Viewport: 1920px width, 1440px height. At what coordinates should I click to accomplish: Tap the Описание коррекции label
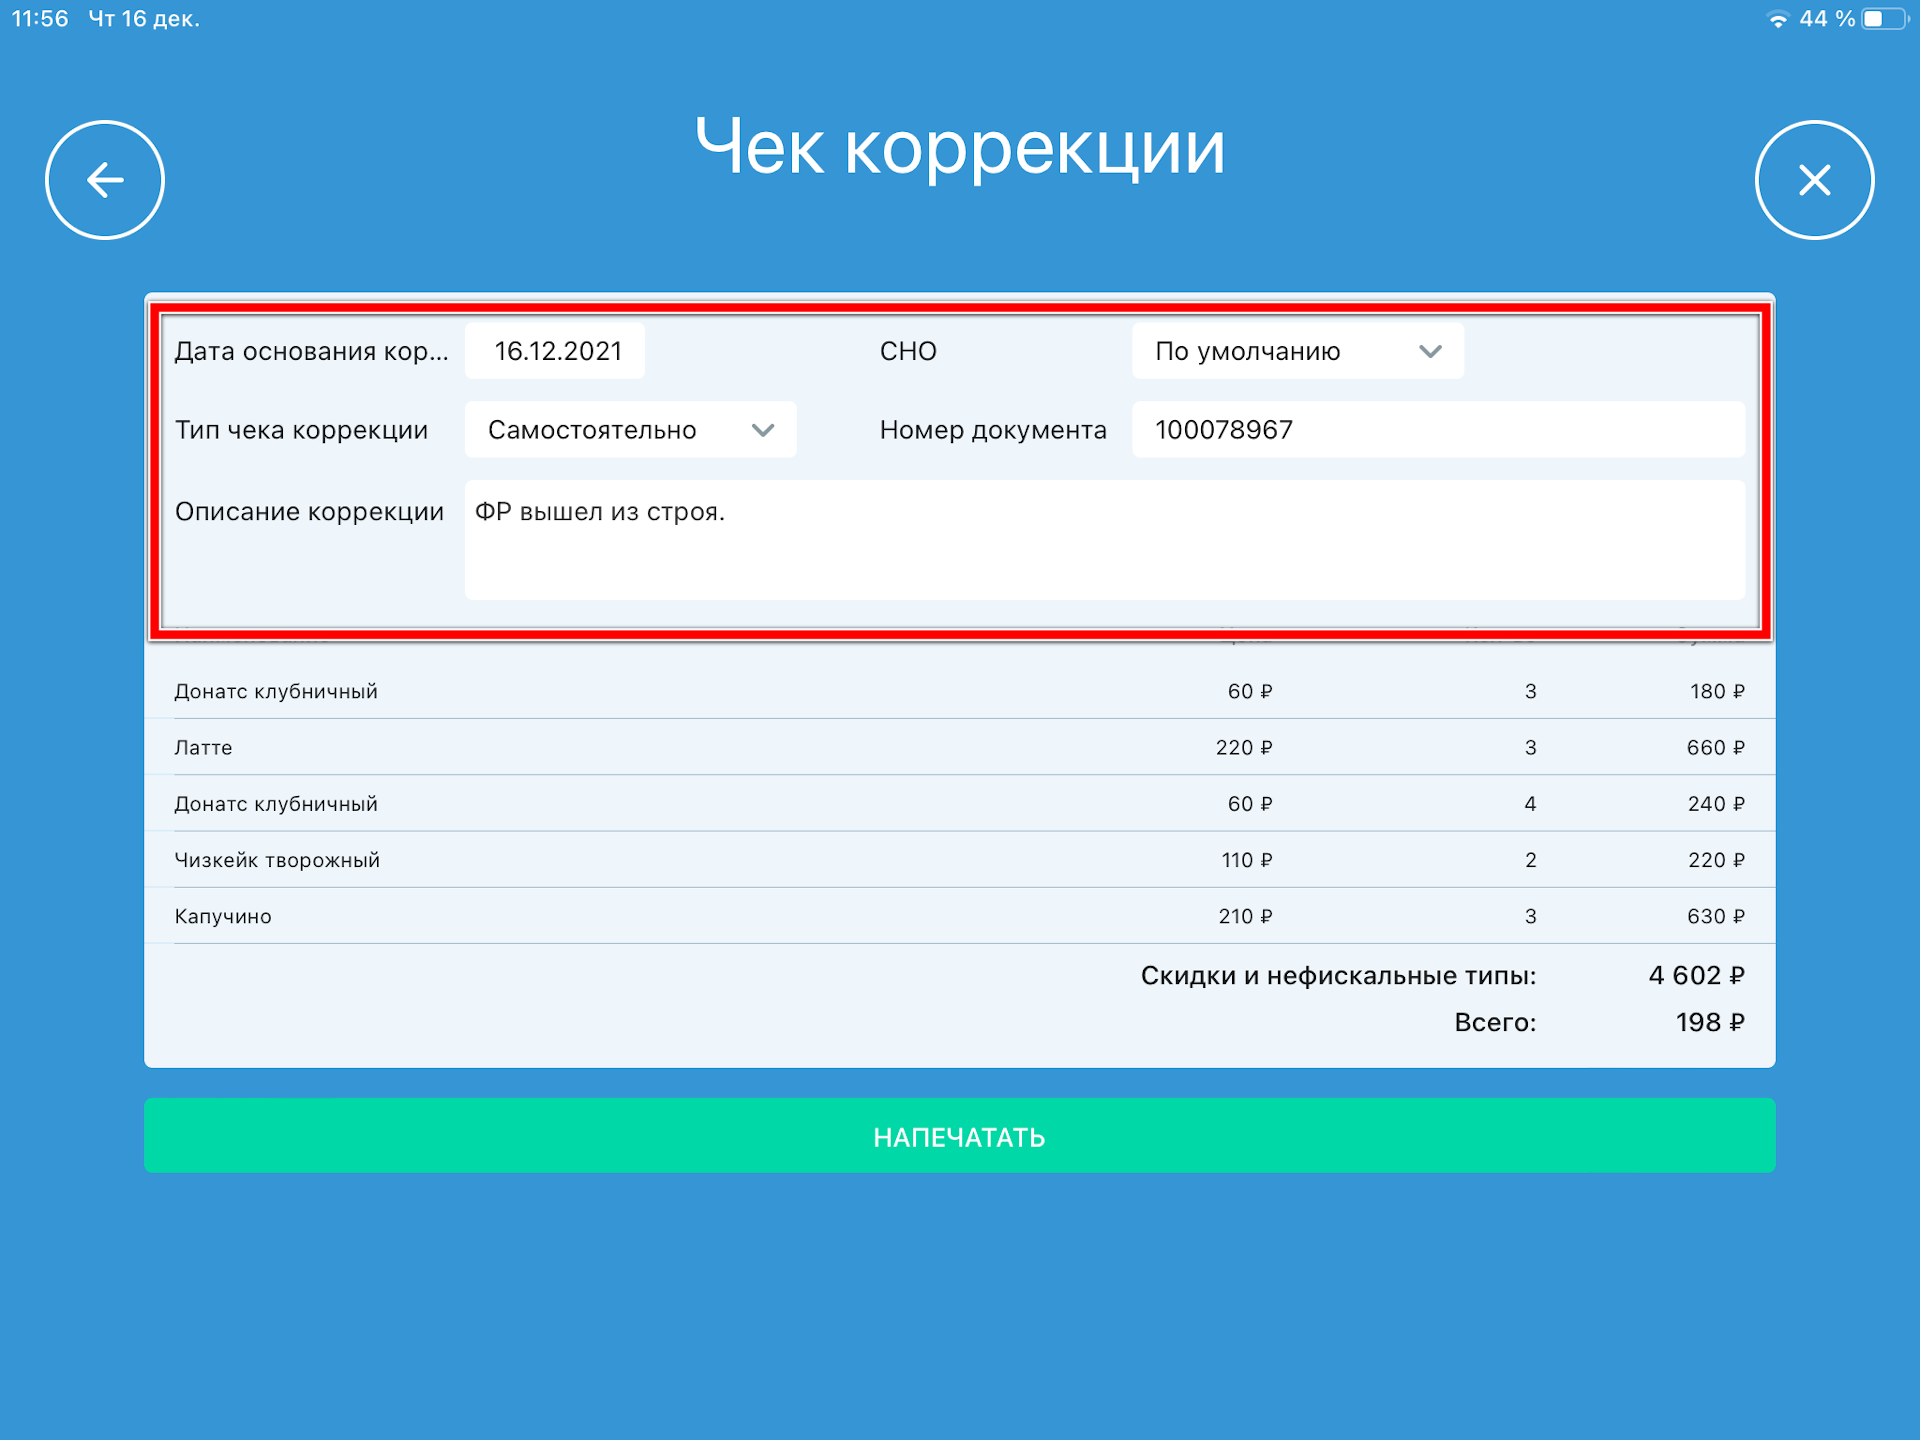309,511
